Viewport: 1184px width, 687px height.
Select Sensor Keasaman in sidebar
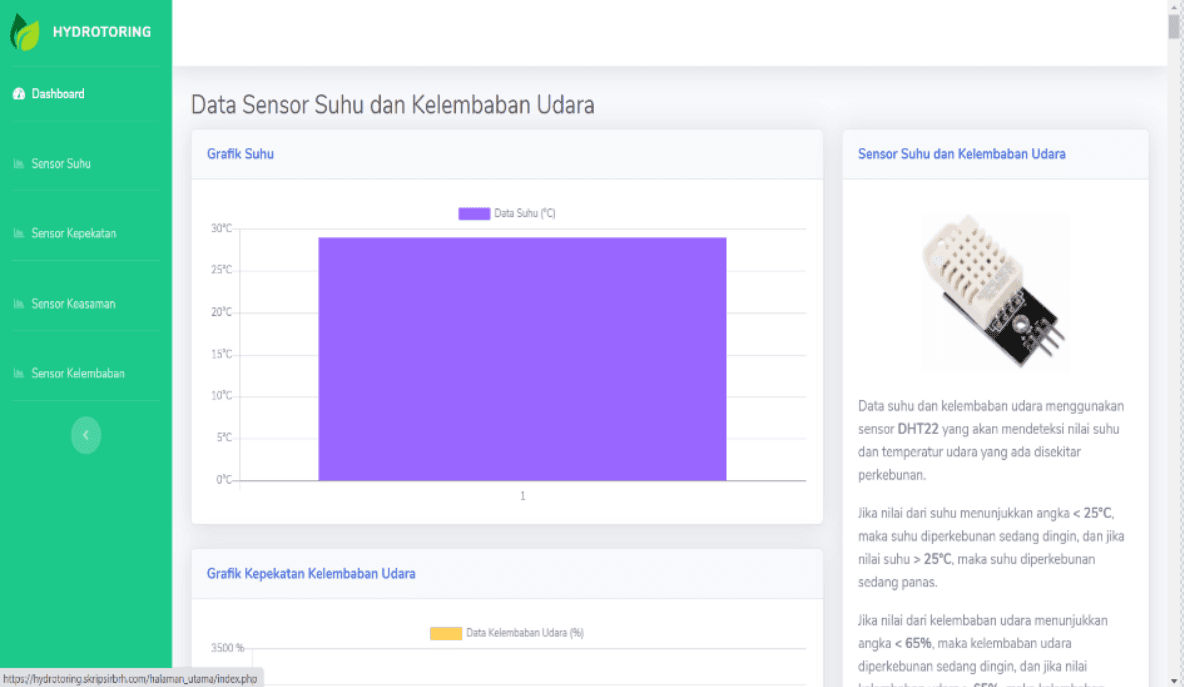pos(86,303)
